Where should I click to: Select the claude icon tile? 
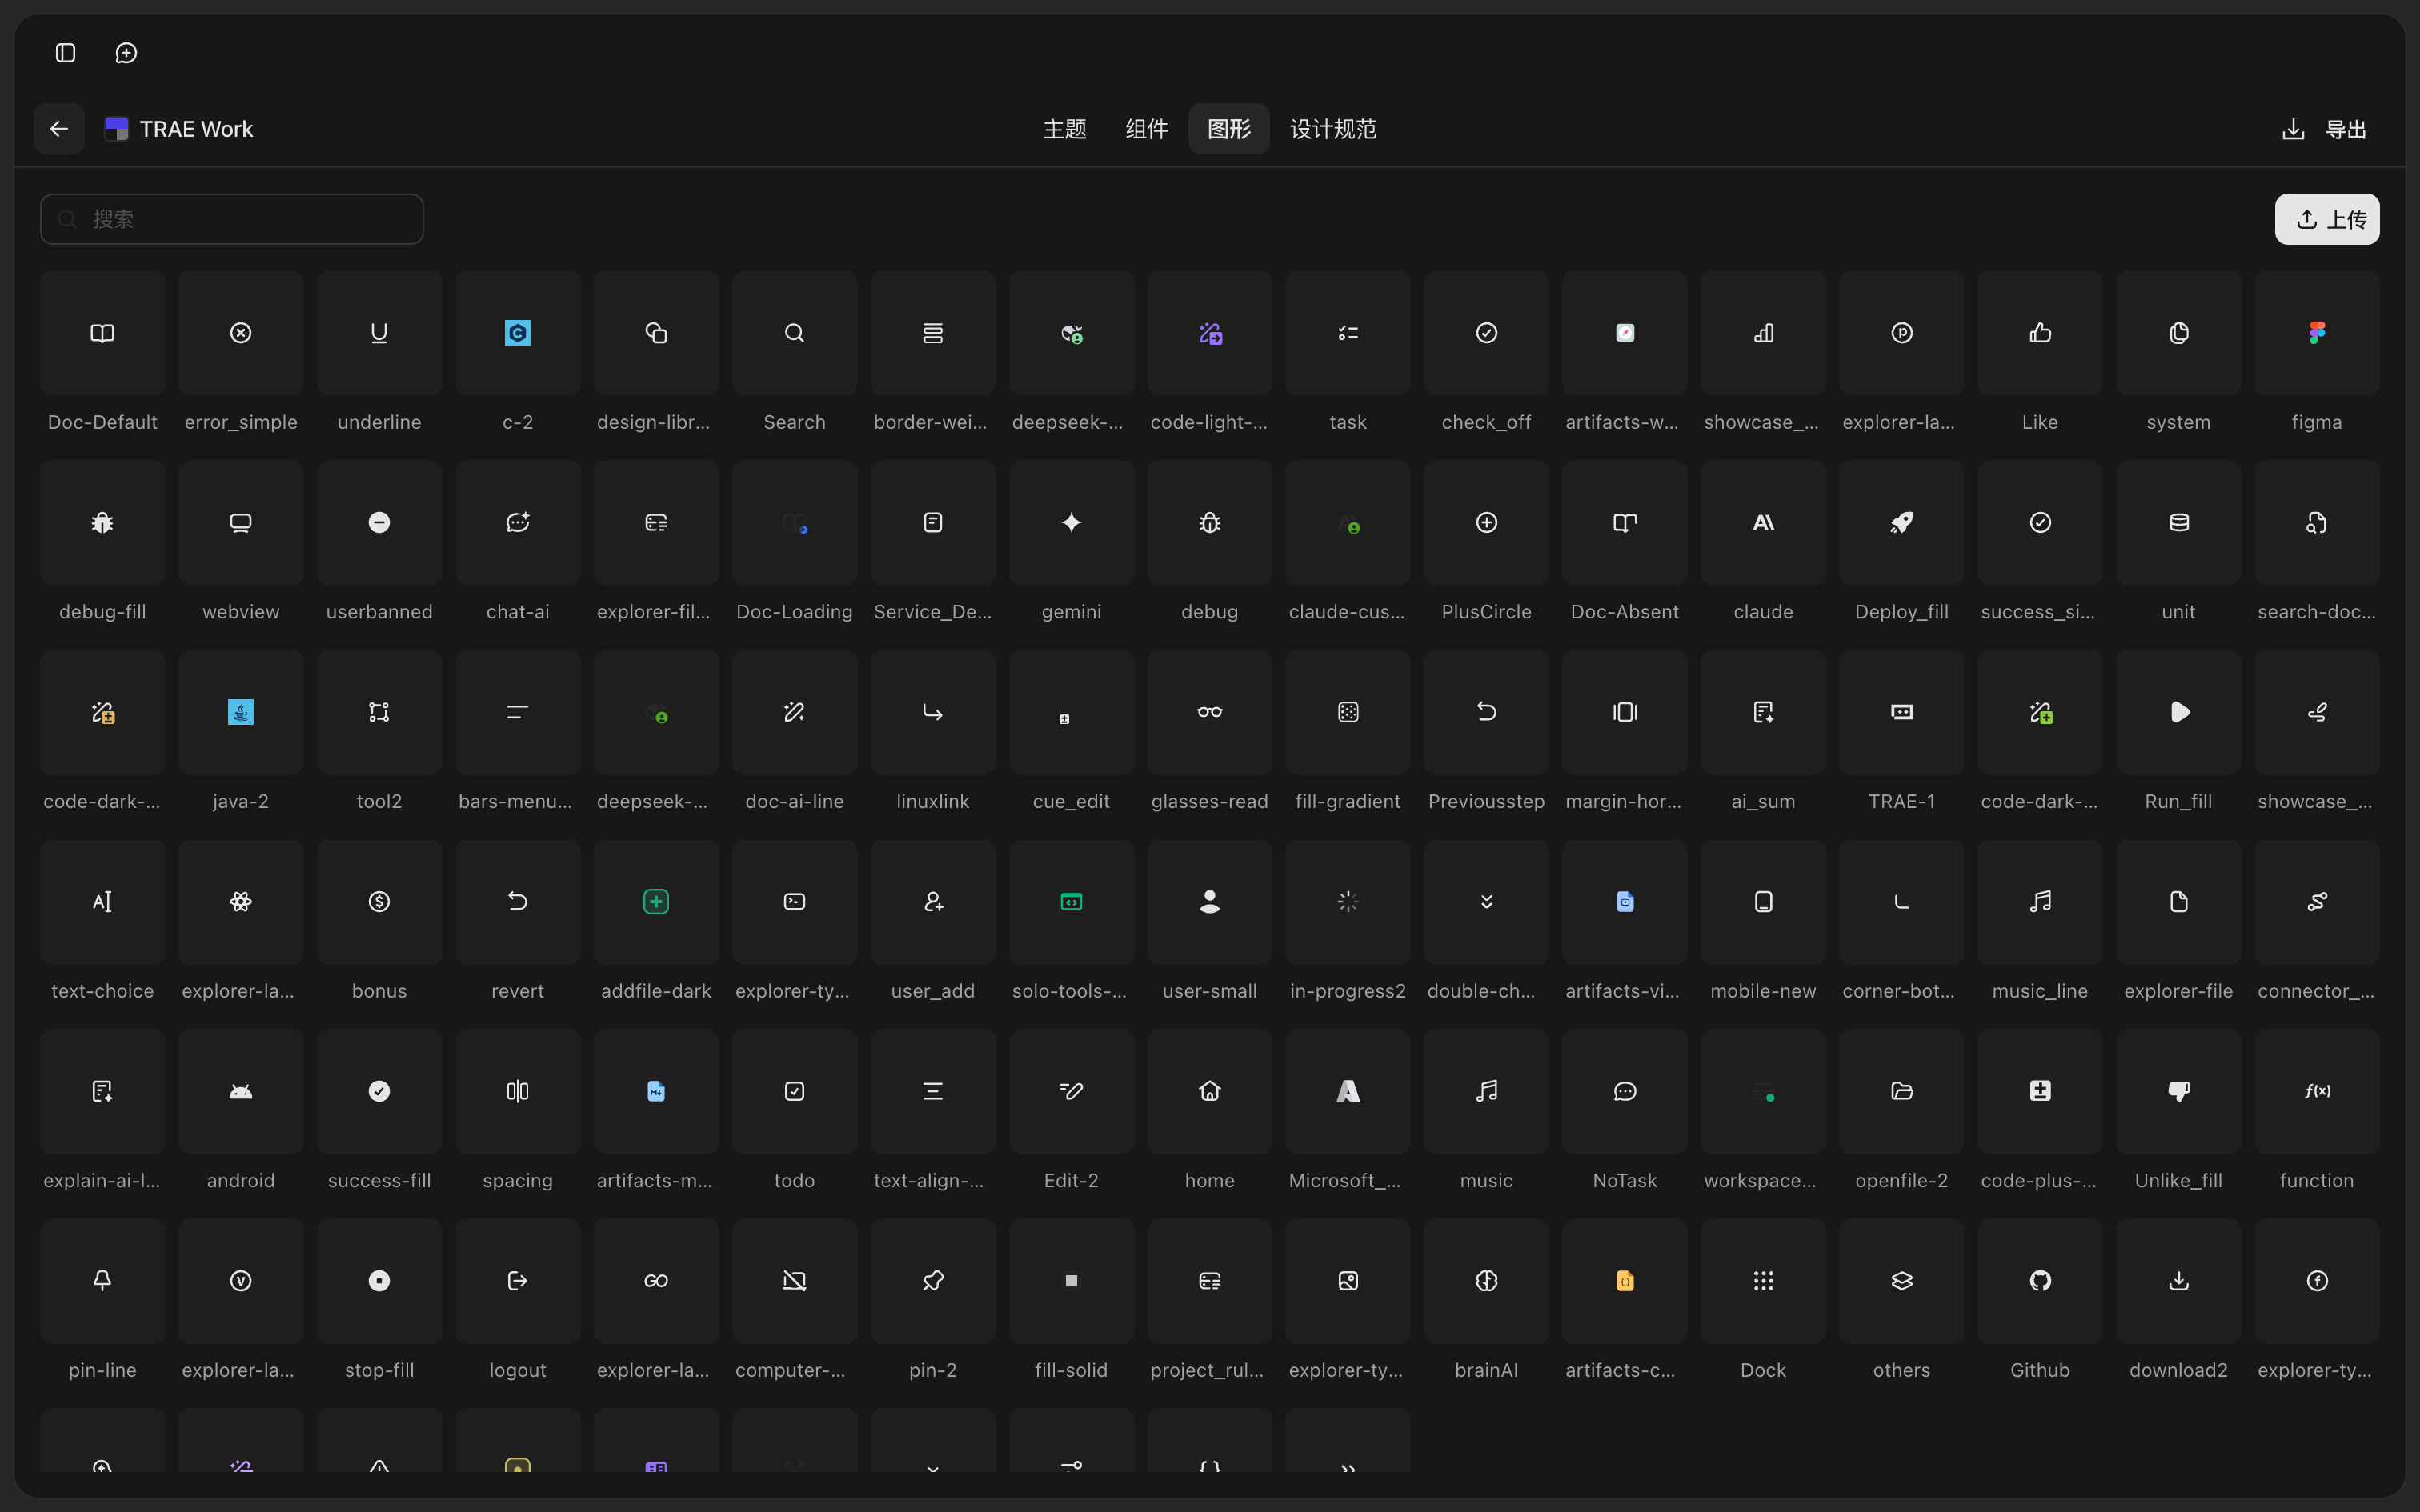pos(1764,523)
